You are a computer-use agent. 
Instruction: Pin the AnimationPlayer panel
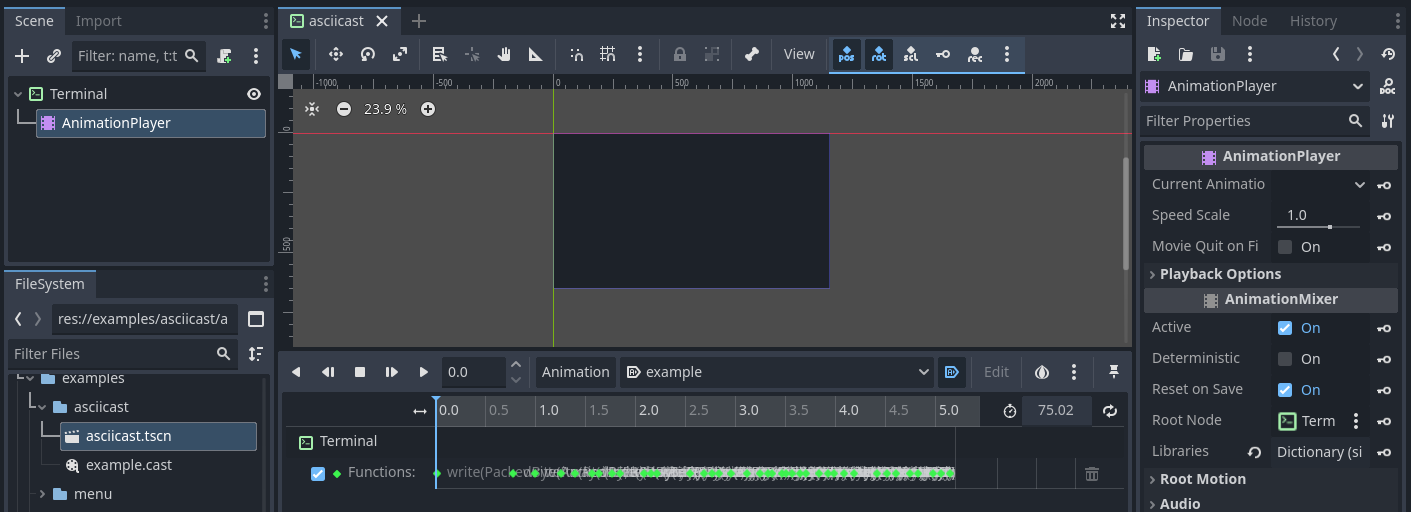coord(1113,372)
